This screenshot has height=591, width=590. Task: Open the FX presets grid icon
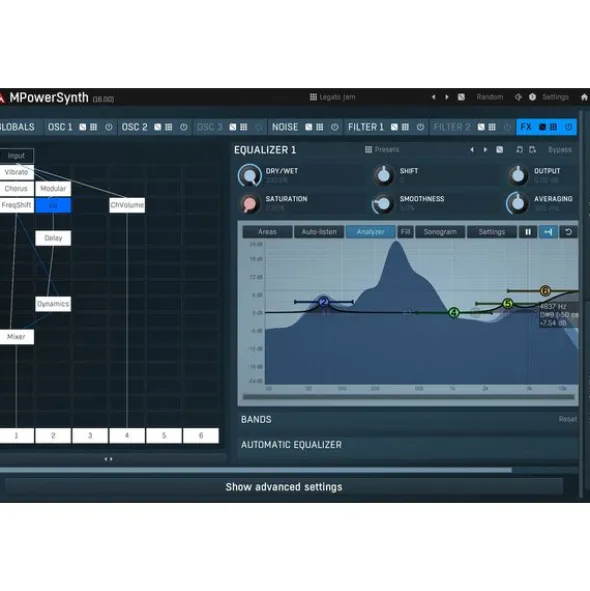pos(553,127)
